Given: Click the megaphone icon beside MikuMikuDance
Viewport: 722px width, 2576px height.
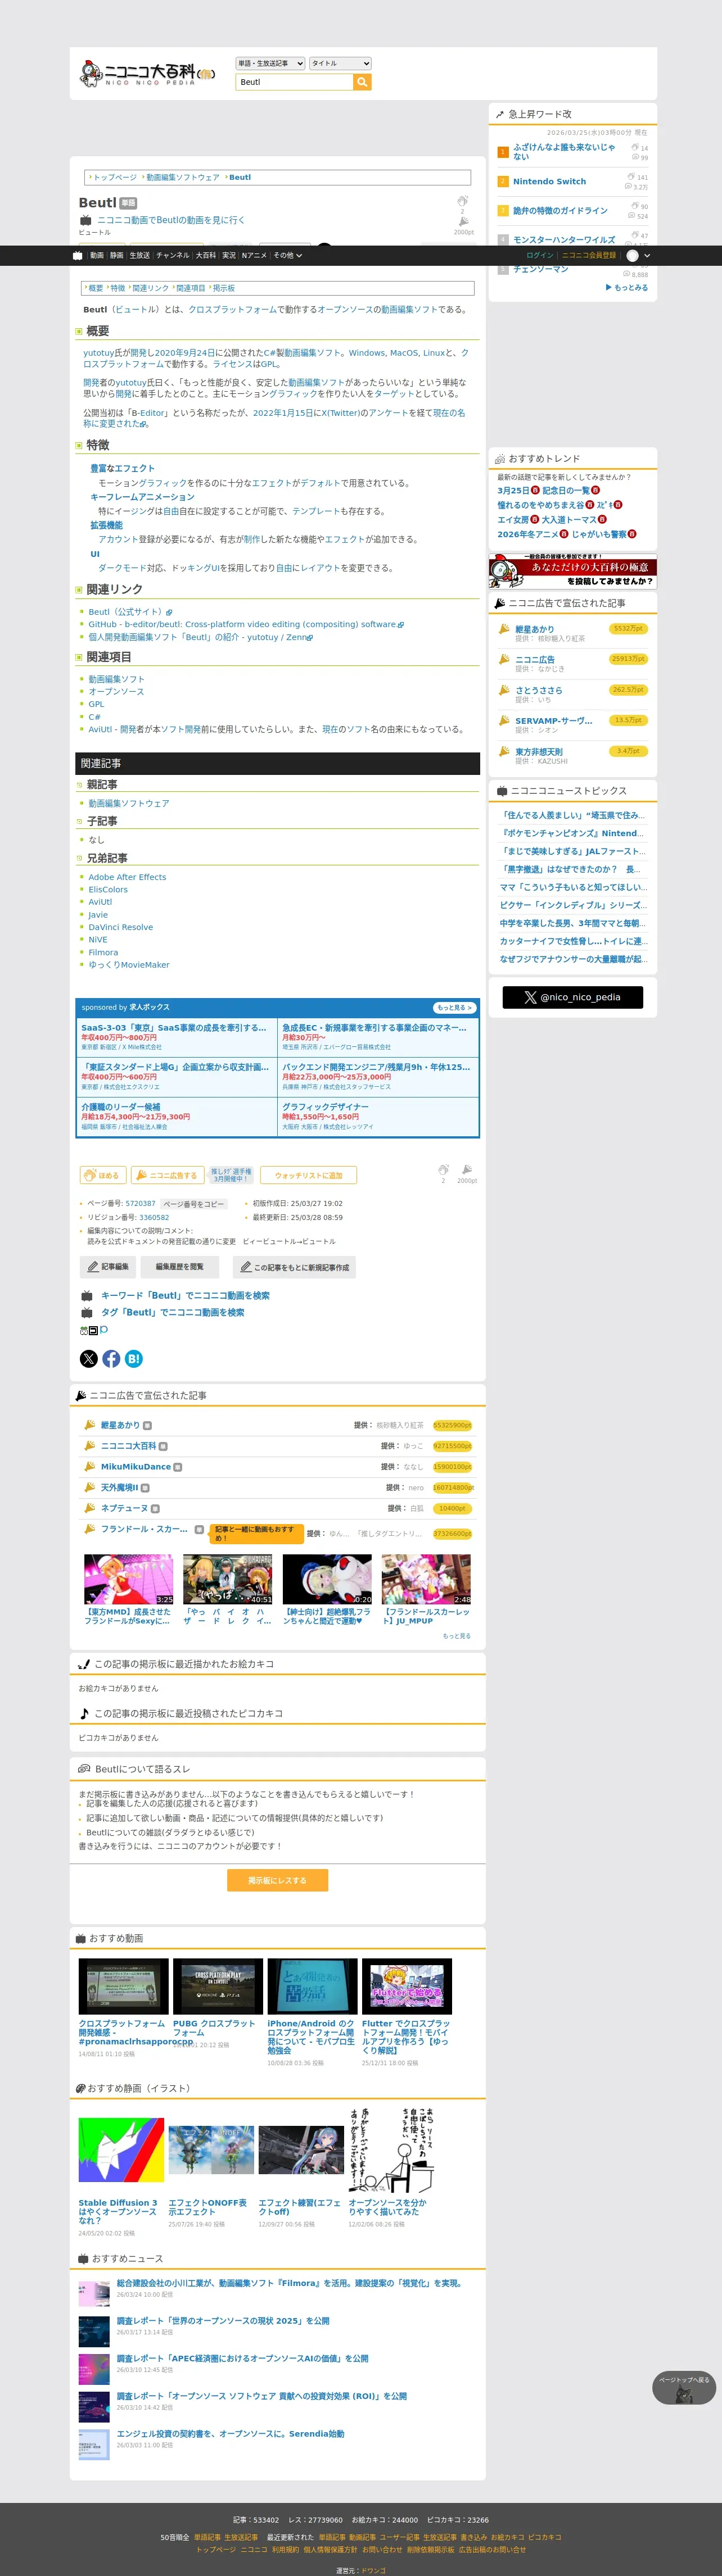Looking at the screenshot, I should click(89, 1466).
